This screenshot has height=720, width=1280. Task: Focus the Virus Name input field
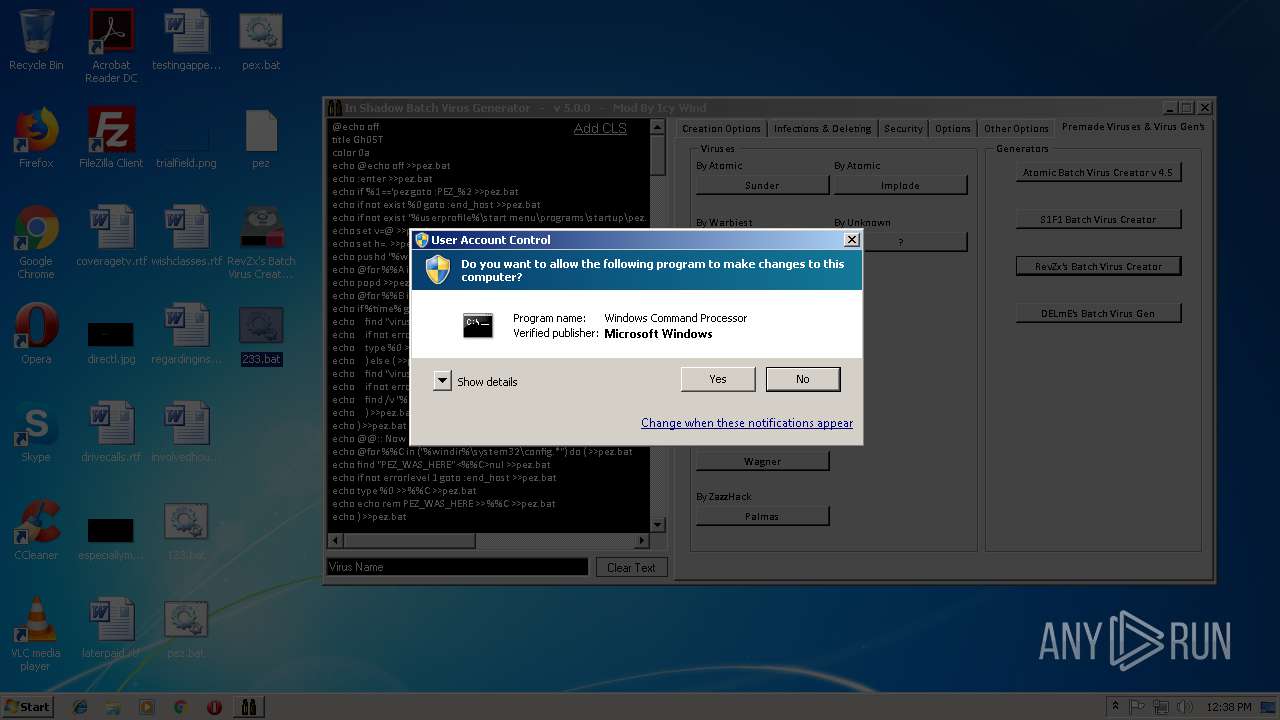click(x=457, y=567)
